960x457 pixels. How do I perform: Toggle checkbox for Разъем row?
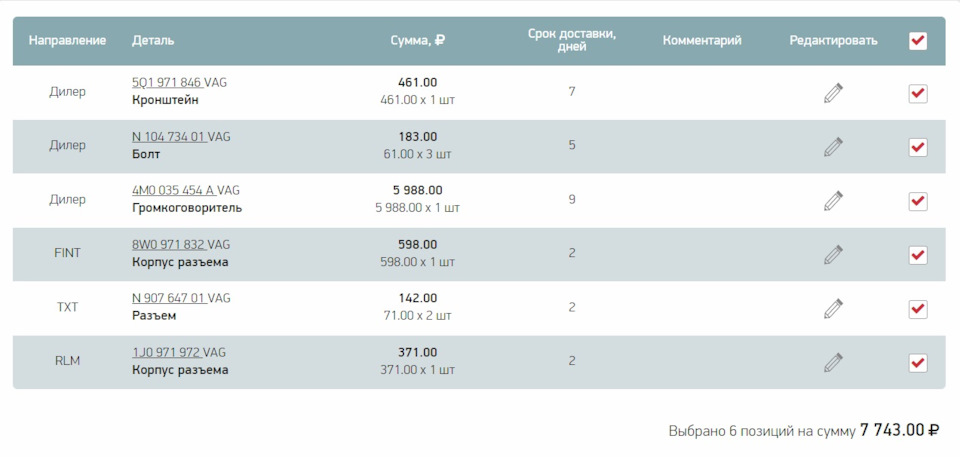pyautogui.click(x=918, y=309)
